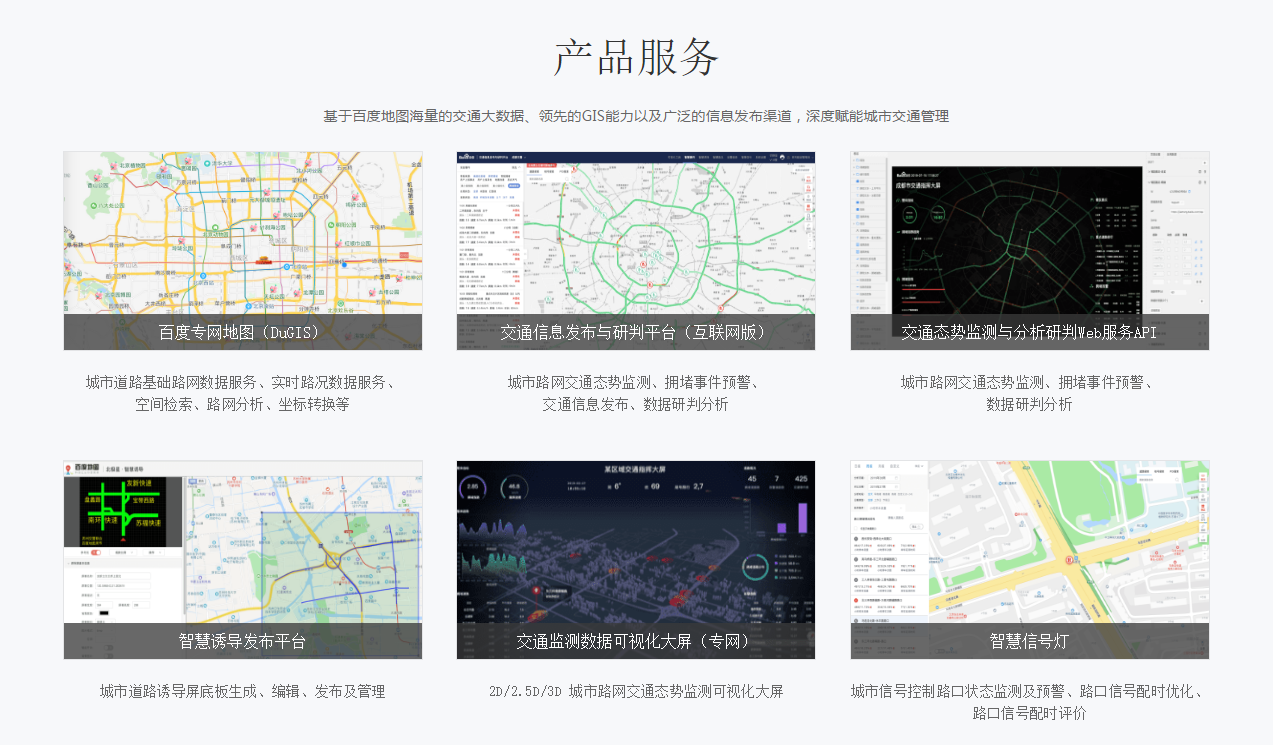Select the 产品服务 heading
The image size is (1273, 745).
point(636,57)
